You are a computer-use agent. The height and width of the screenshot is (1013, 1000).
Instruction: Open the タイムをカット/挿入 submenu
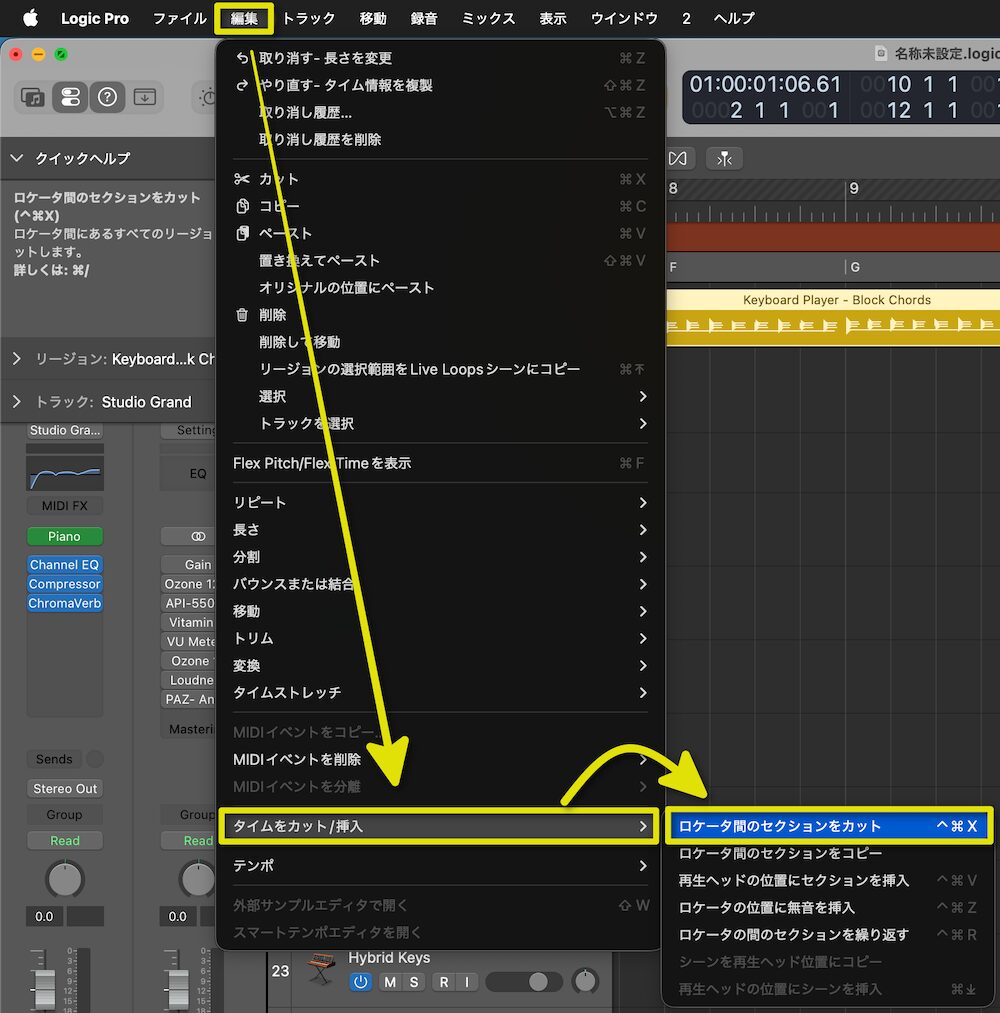(440, 826)
